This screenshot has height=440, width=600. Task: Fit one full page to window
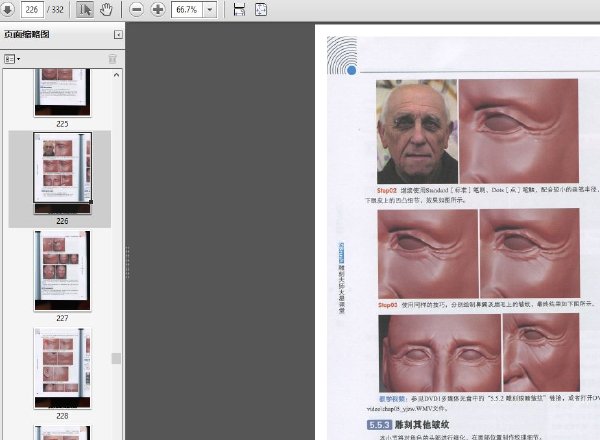(261, 9)
